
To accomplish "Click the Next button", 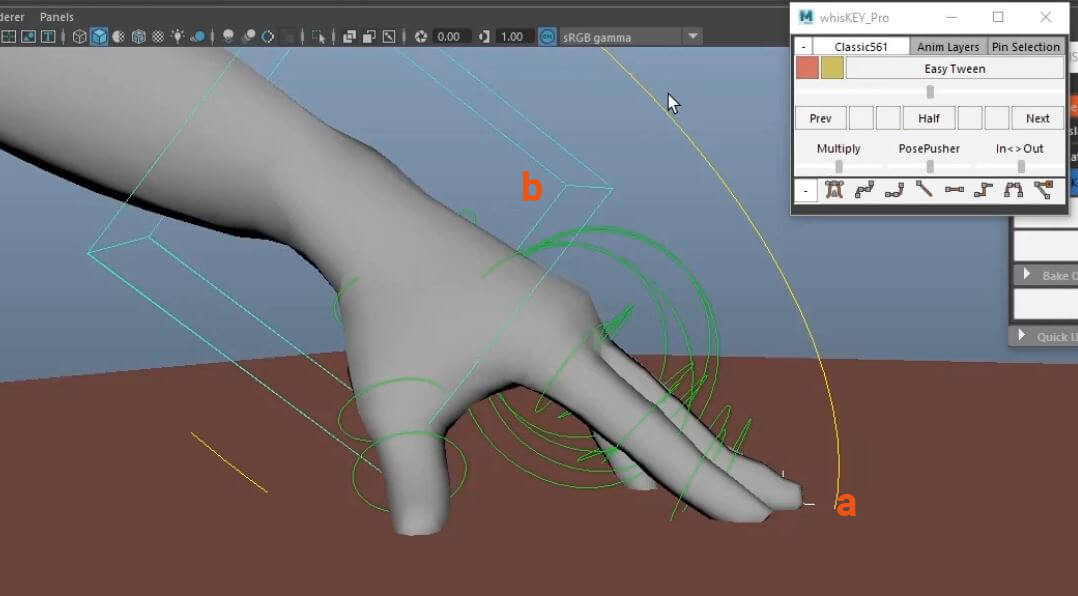I will click(1037, 118).
